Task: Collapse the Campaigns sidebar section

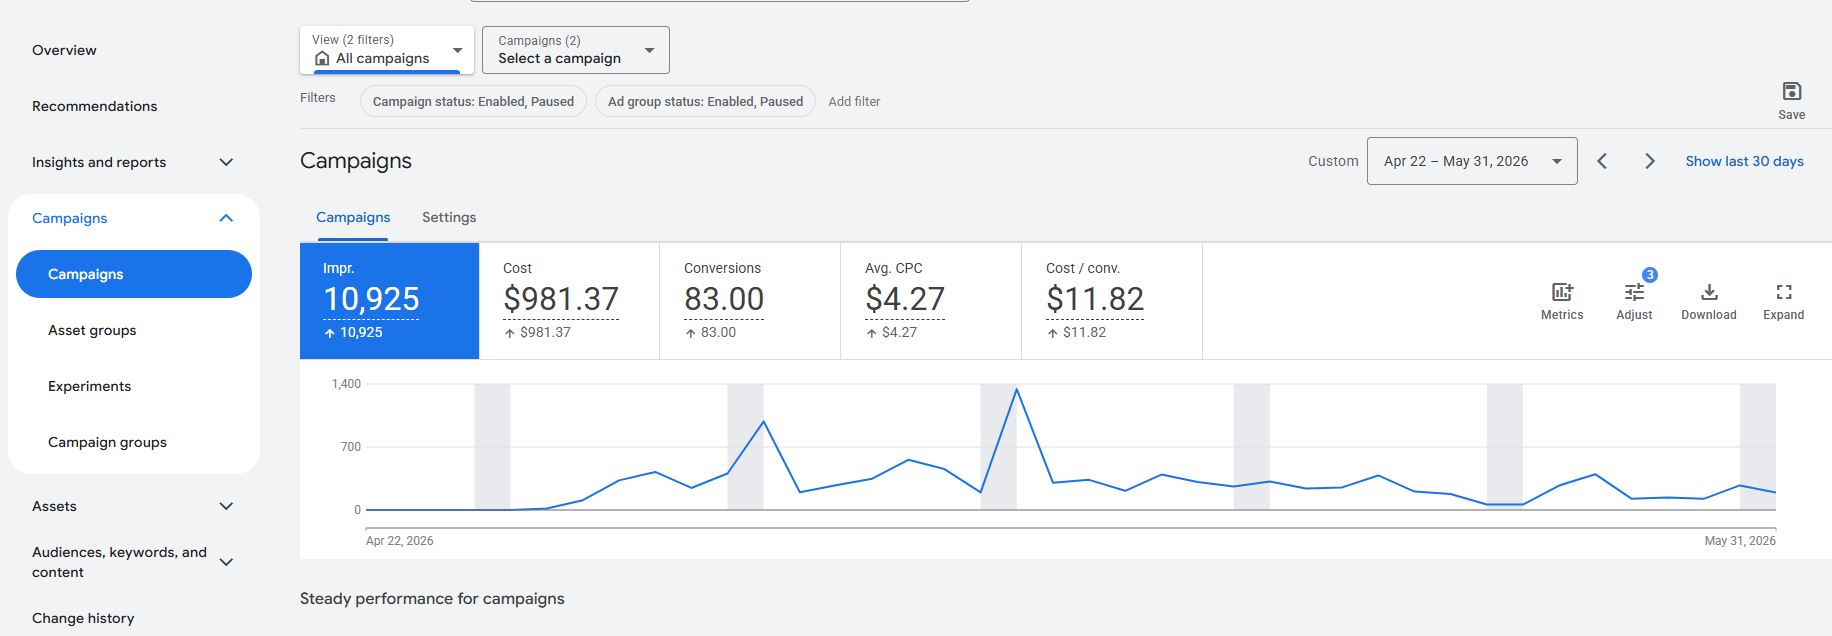Action: coord(226,218)
